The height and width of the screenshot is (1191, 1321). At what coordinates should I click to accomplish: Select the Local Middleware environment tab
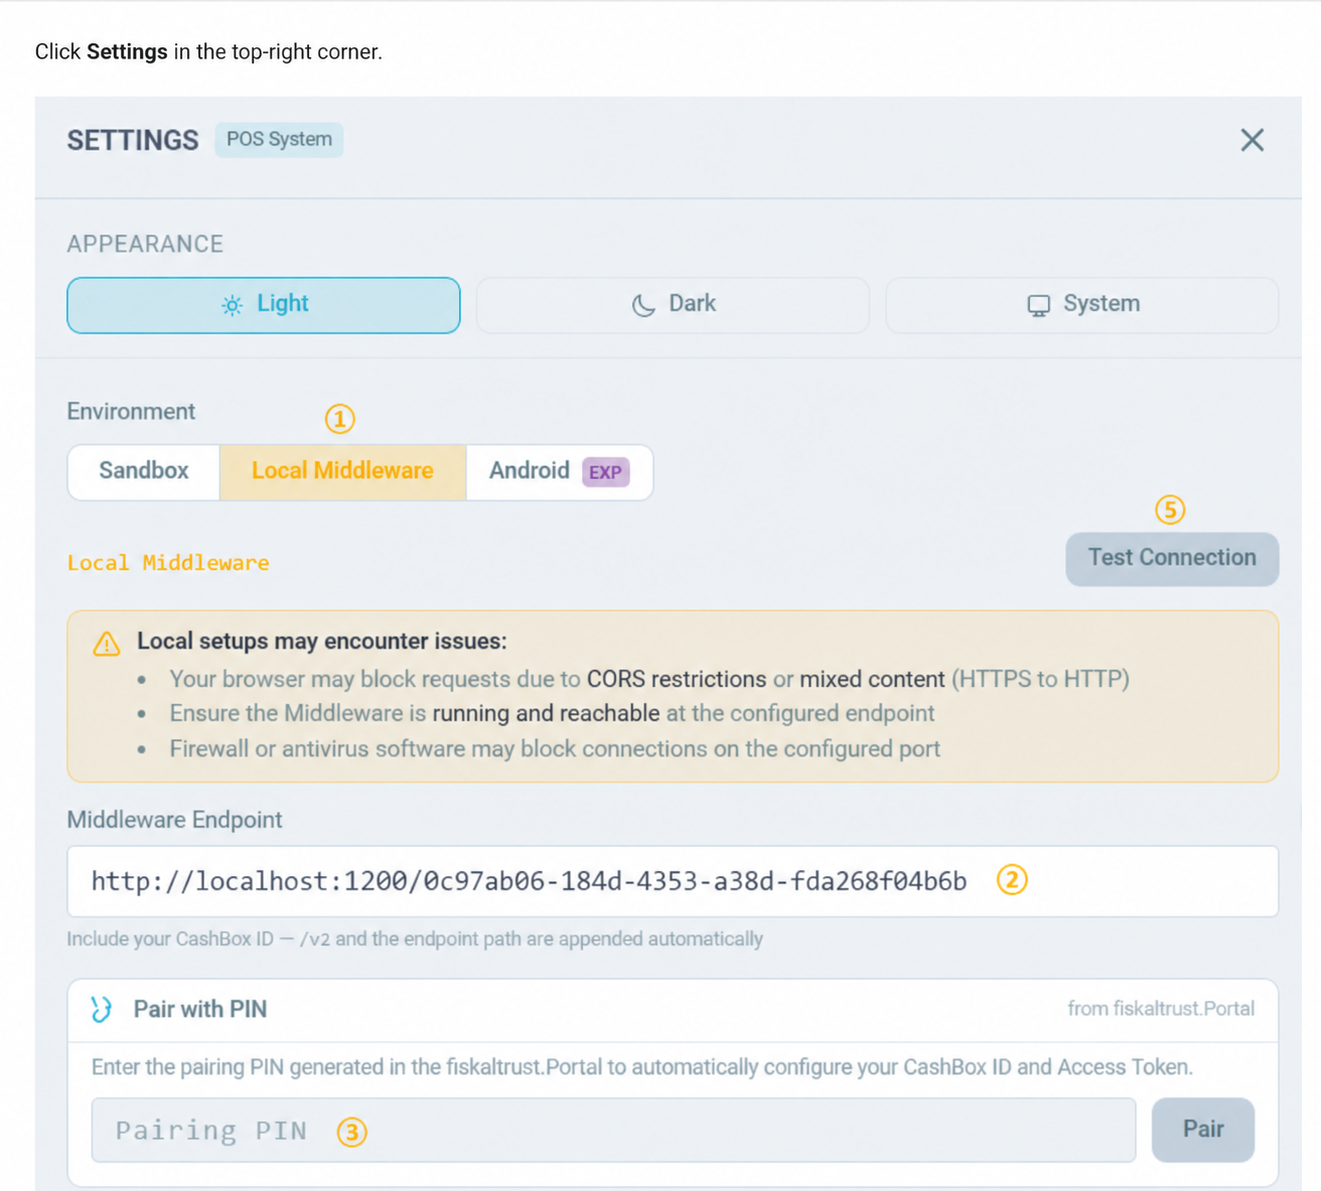pyautogui.click(x=342, y=471)
